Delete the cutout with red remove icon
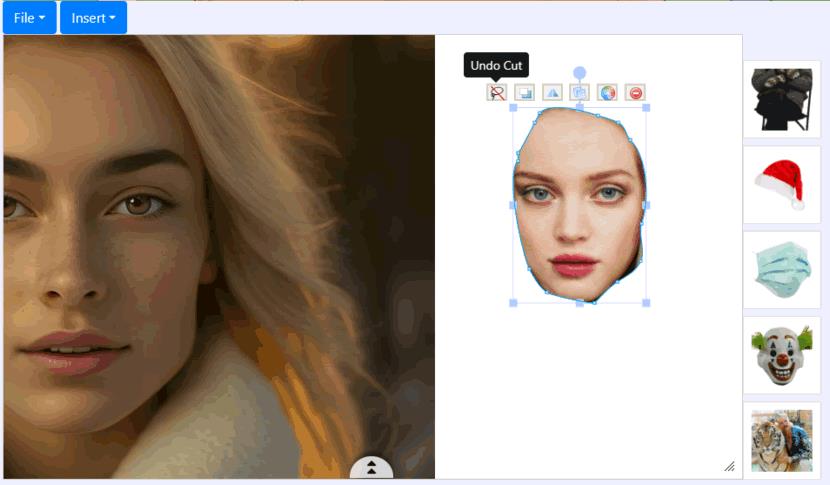Image resolution: width=830 pixels, height=485 pixels. pos(636,93)
